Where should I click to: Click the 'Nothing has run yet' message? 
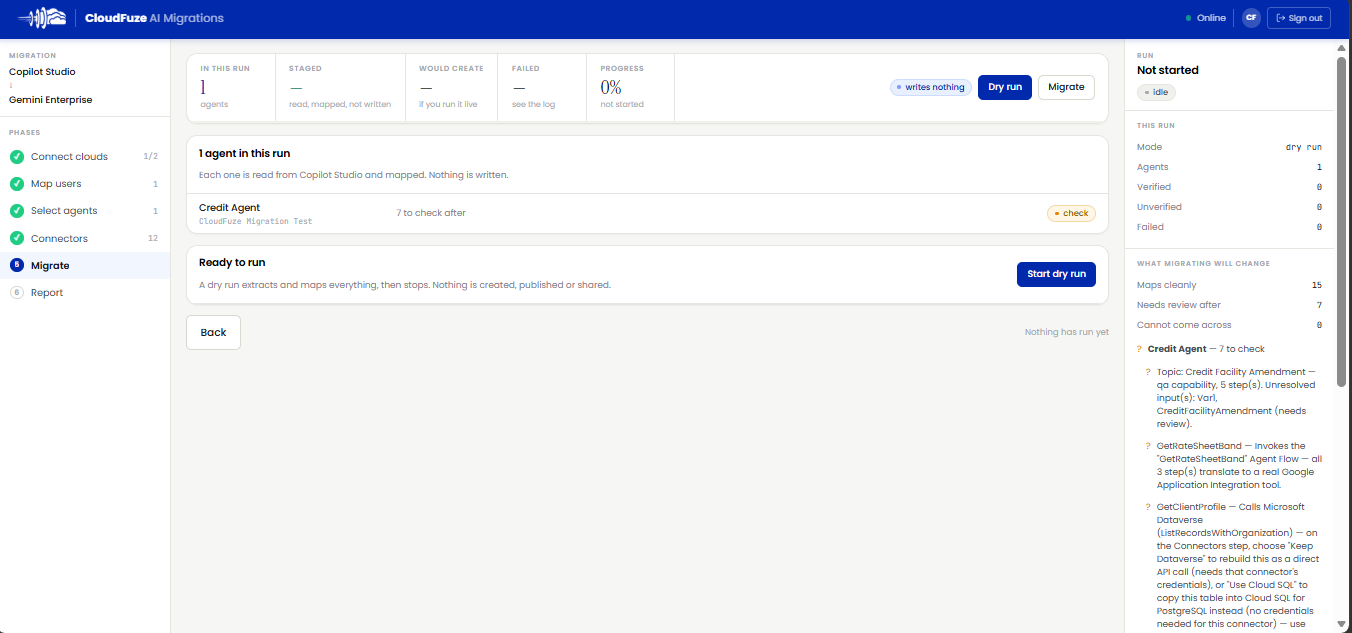tap(1067, 332)
